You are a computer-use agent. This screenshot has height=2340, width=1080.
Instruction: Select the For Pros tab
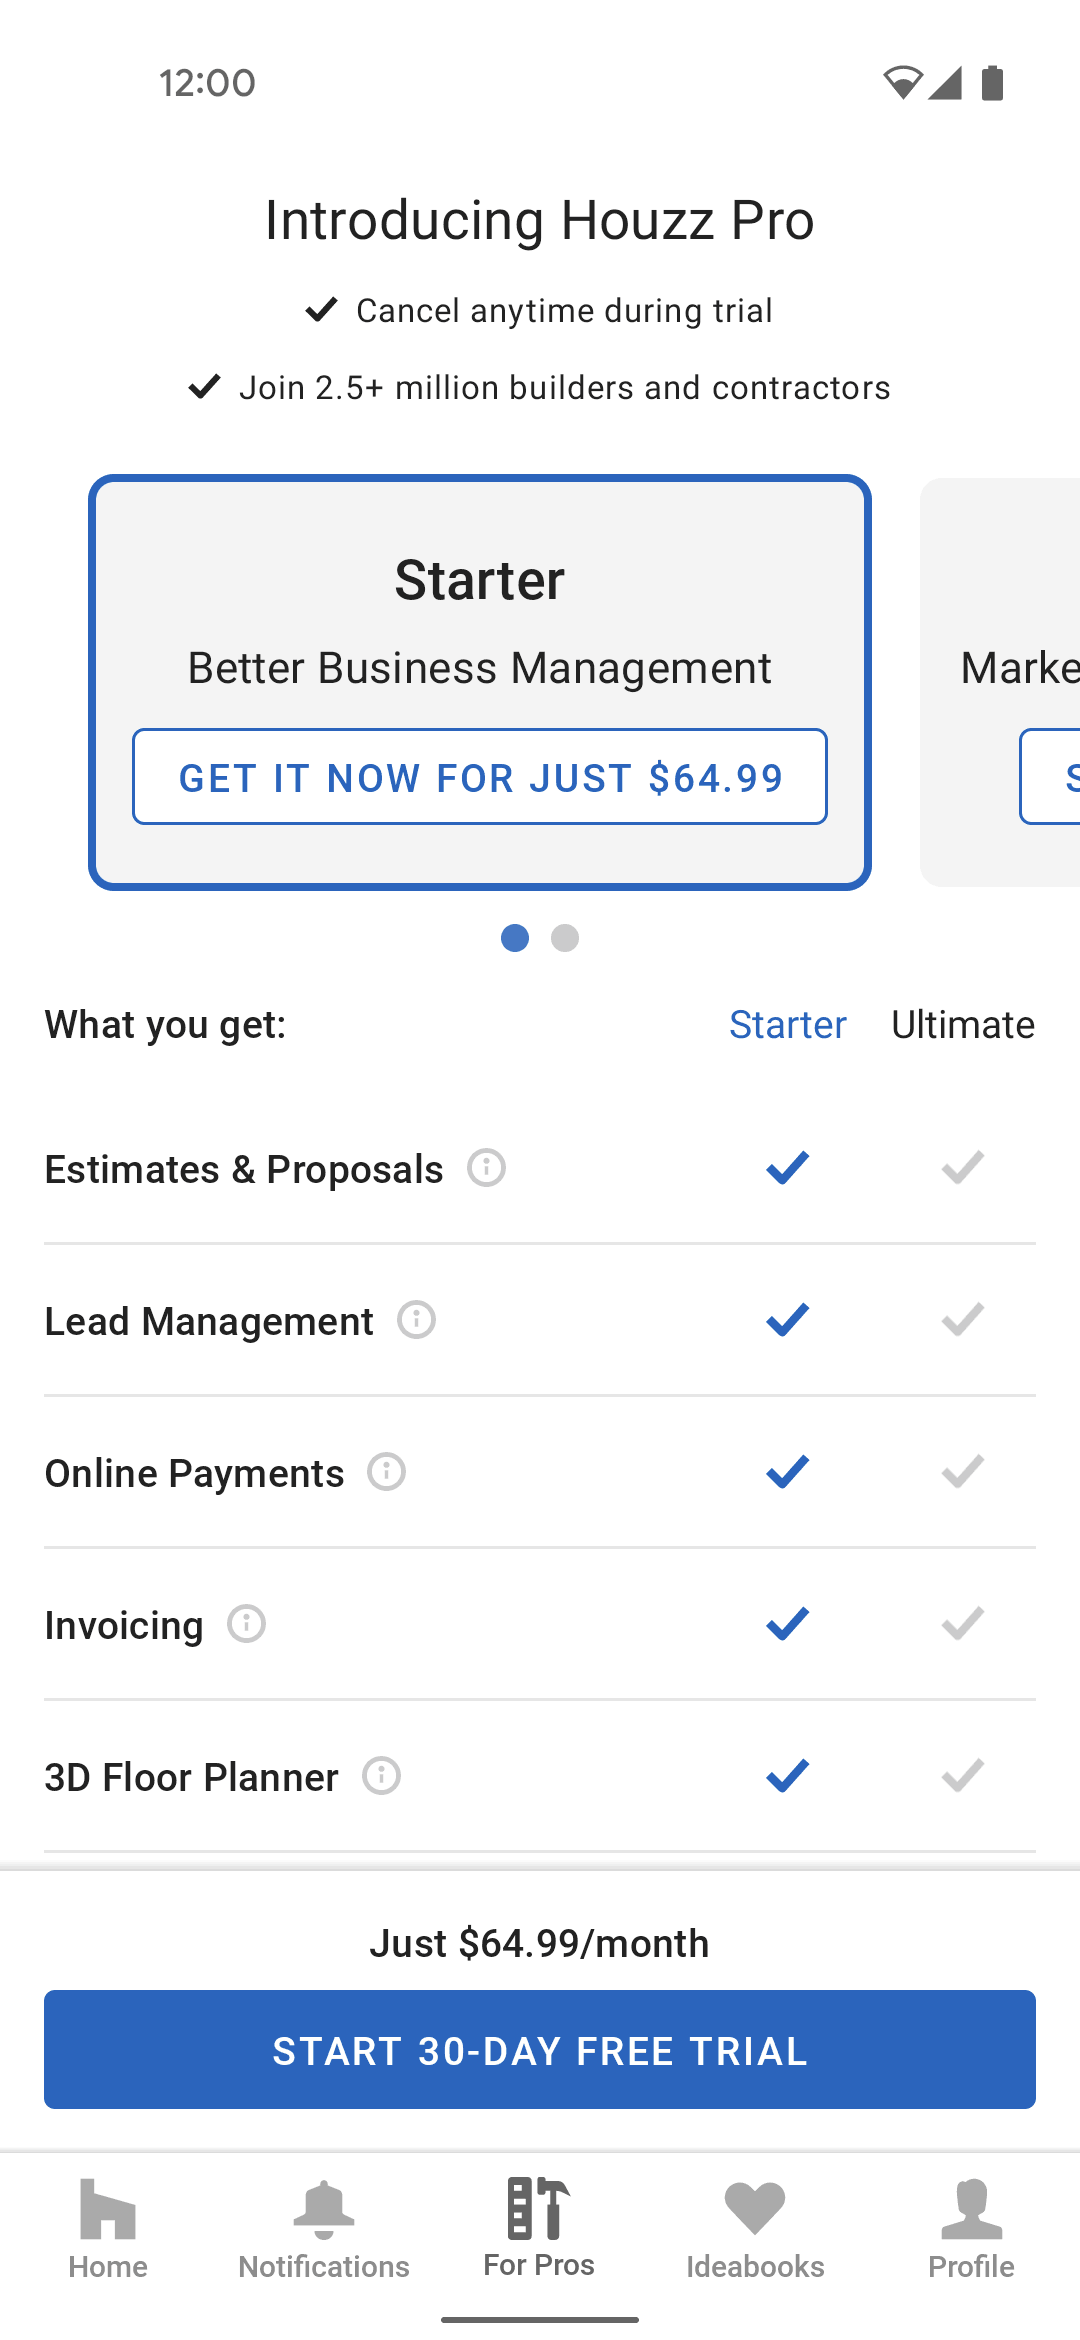coord(539,2228)
